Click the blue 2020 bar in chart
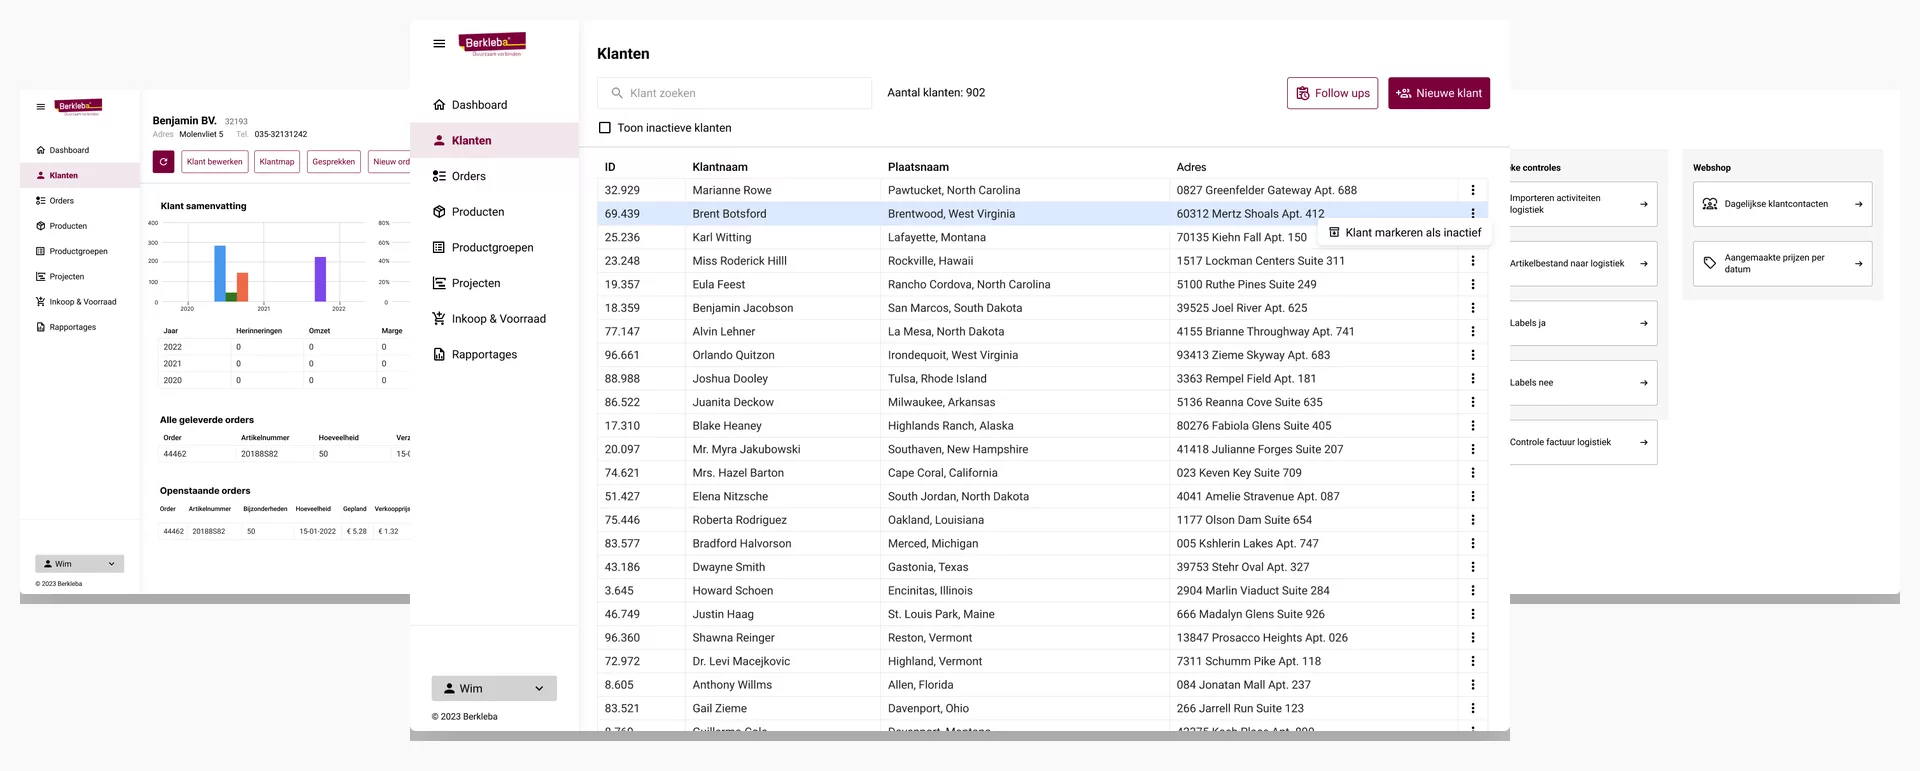This screenshot has width=1920, height=771. pyautogui.click(x=220, y=273)
